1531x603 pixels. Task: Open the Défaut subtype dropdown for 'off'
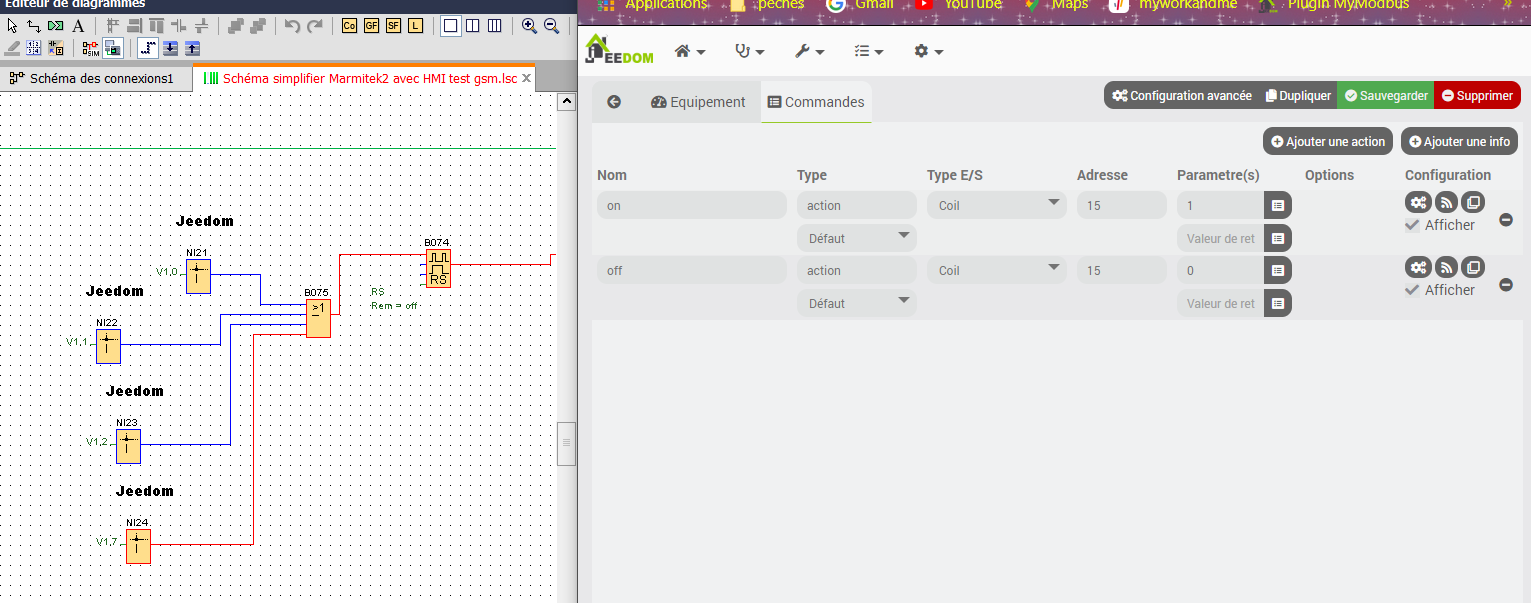(x=856, y=303)
